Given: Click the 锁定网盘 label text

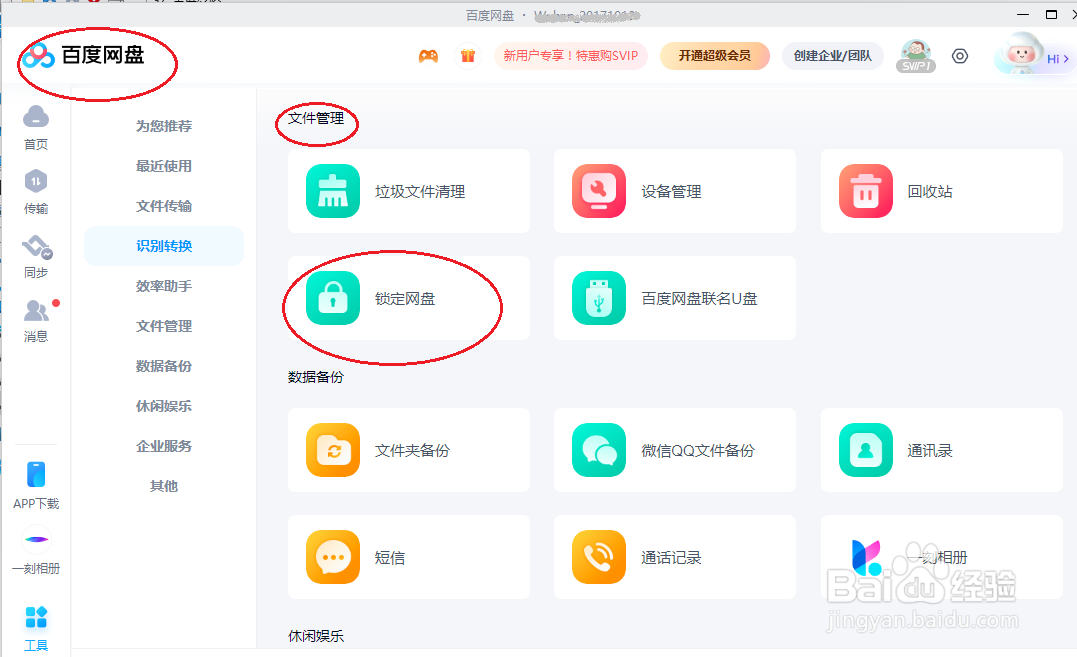Looking at the screenshot, I should [x=405, y=299].
